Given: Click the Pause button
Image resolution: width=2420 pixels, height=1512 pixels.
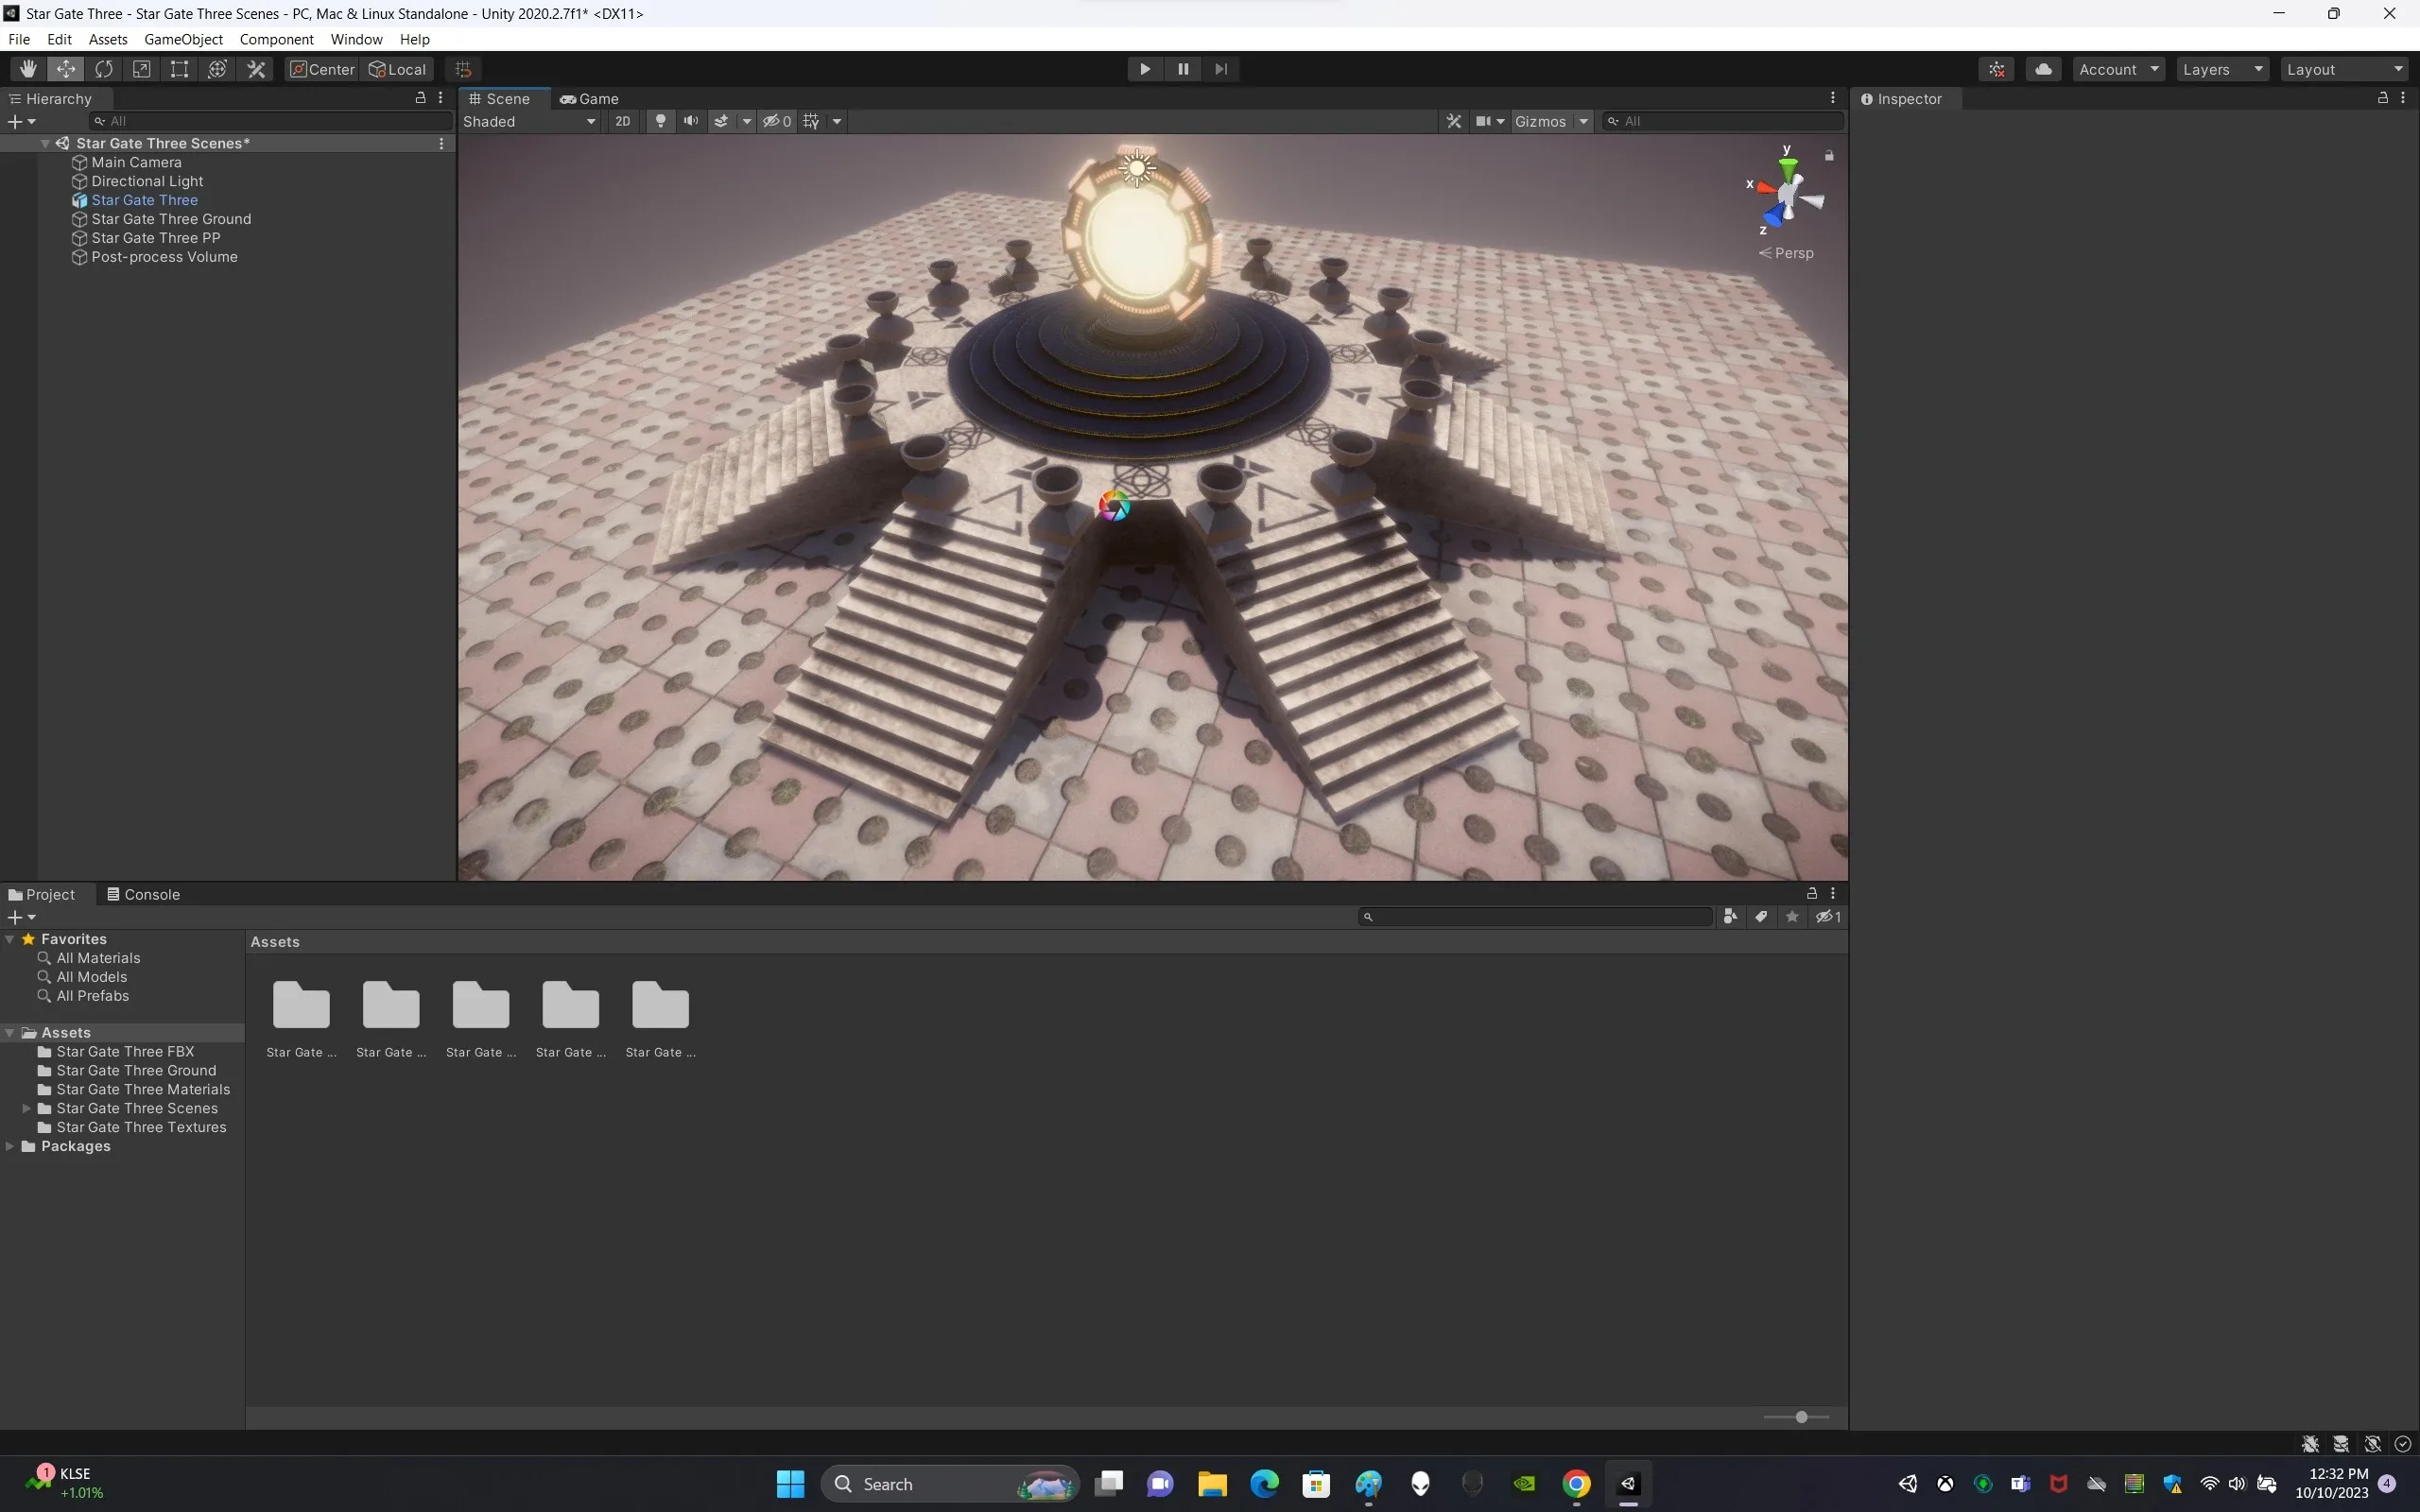Looking at the screenshot, I should click(1183, 69).
